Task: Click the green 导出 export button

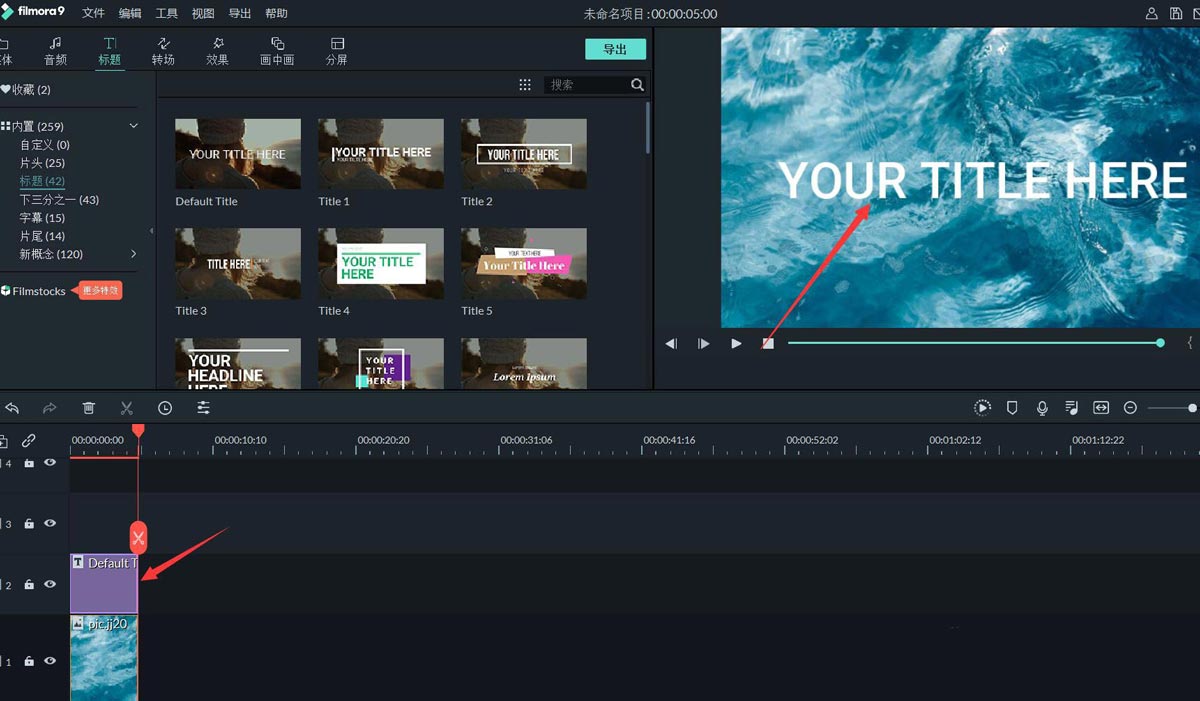Action: coord(615,49)
